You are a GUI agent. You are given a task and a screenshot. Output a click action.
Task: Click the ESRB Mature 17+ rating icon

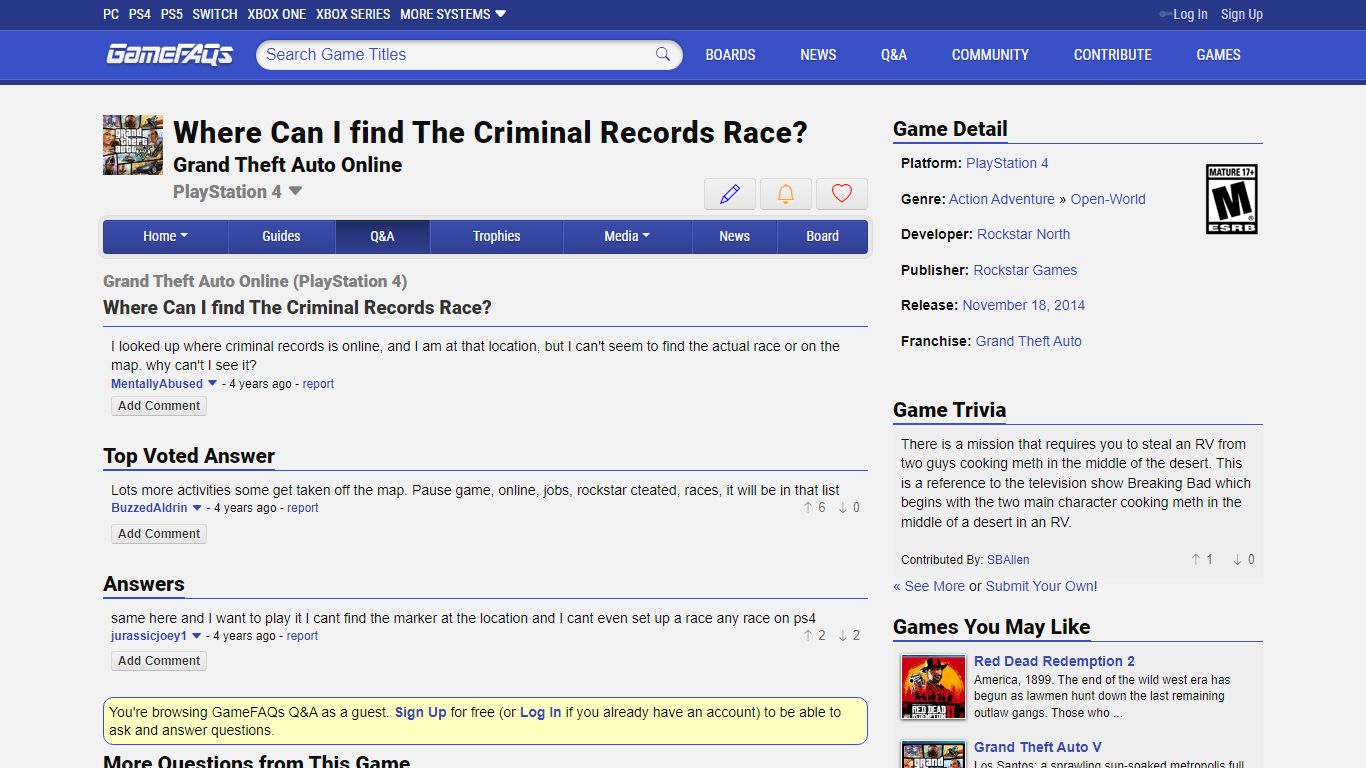[x=1231, y=199]
